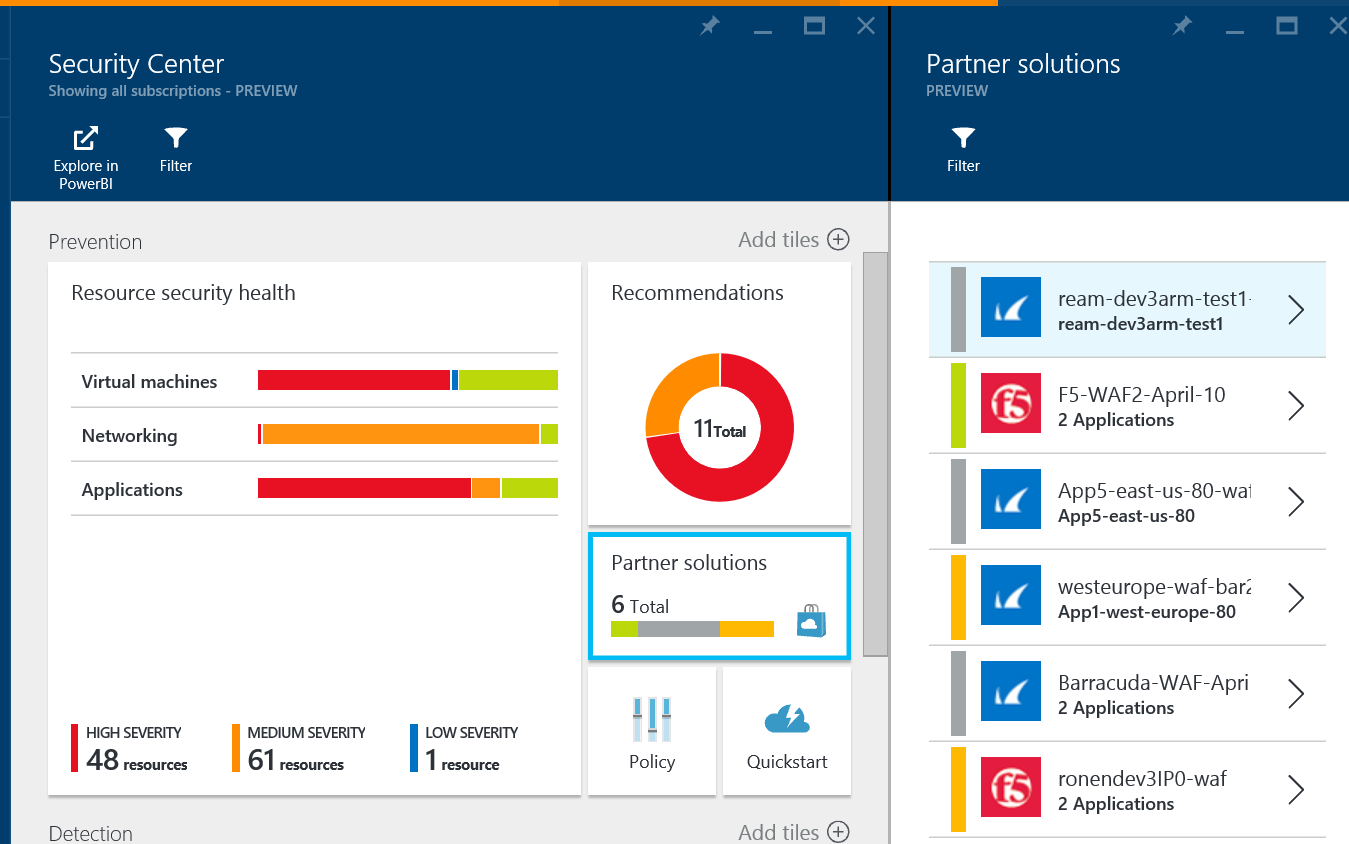Open Filter in Partner solutions blade

click(963, 149)
